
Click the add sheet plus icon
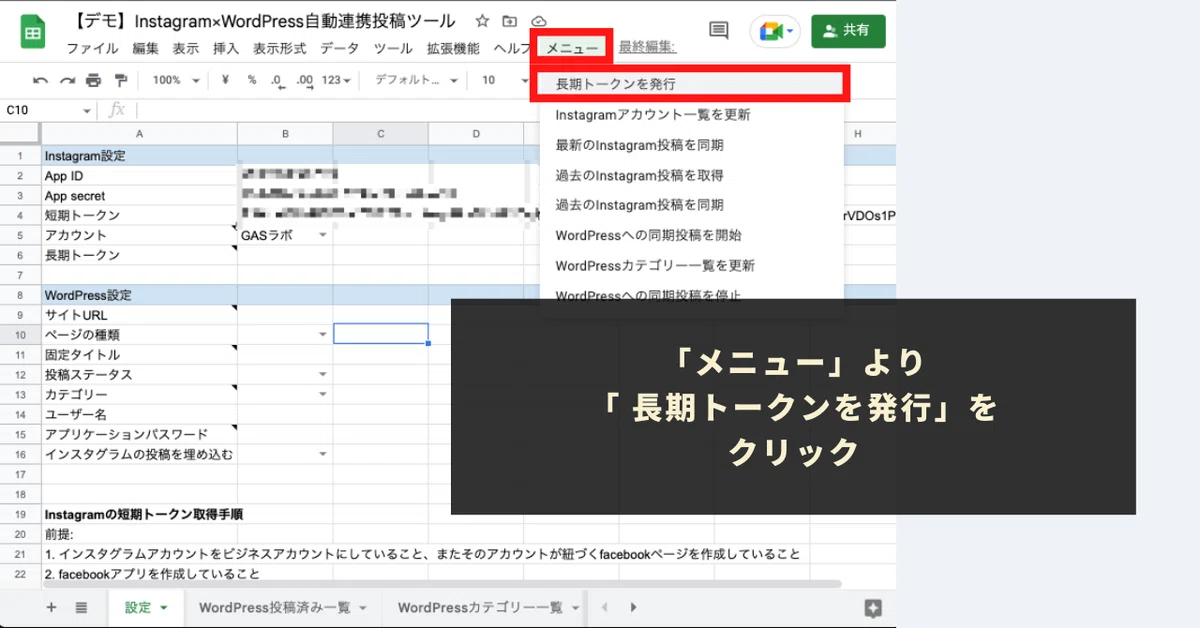[x=51, y=607]
